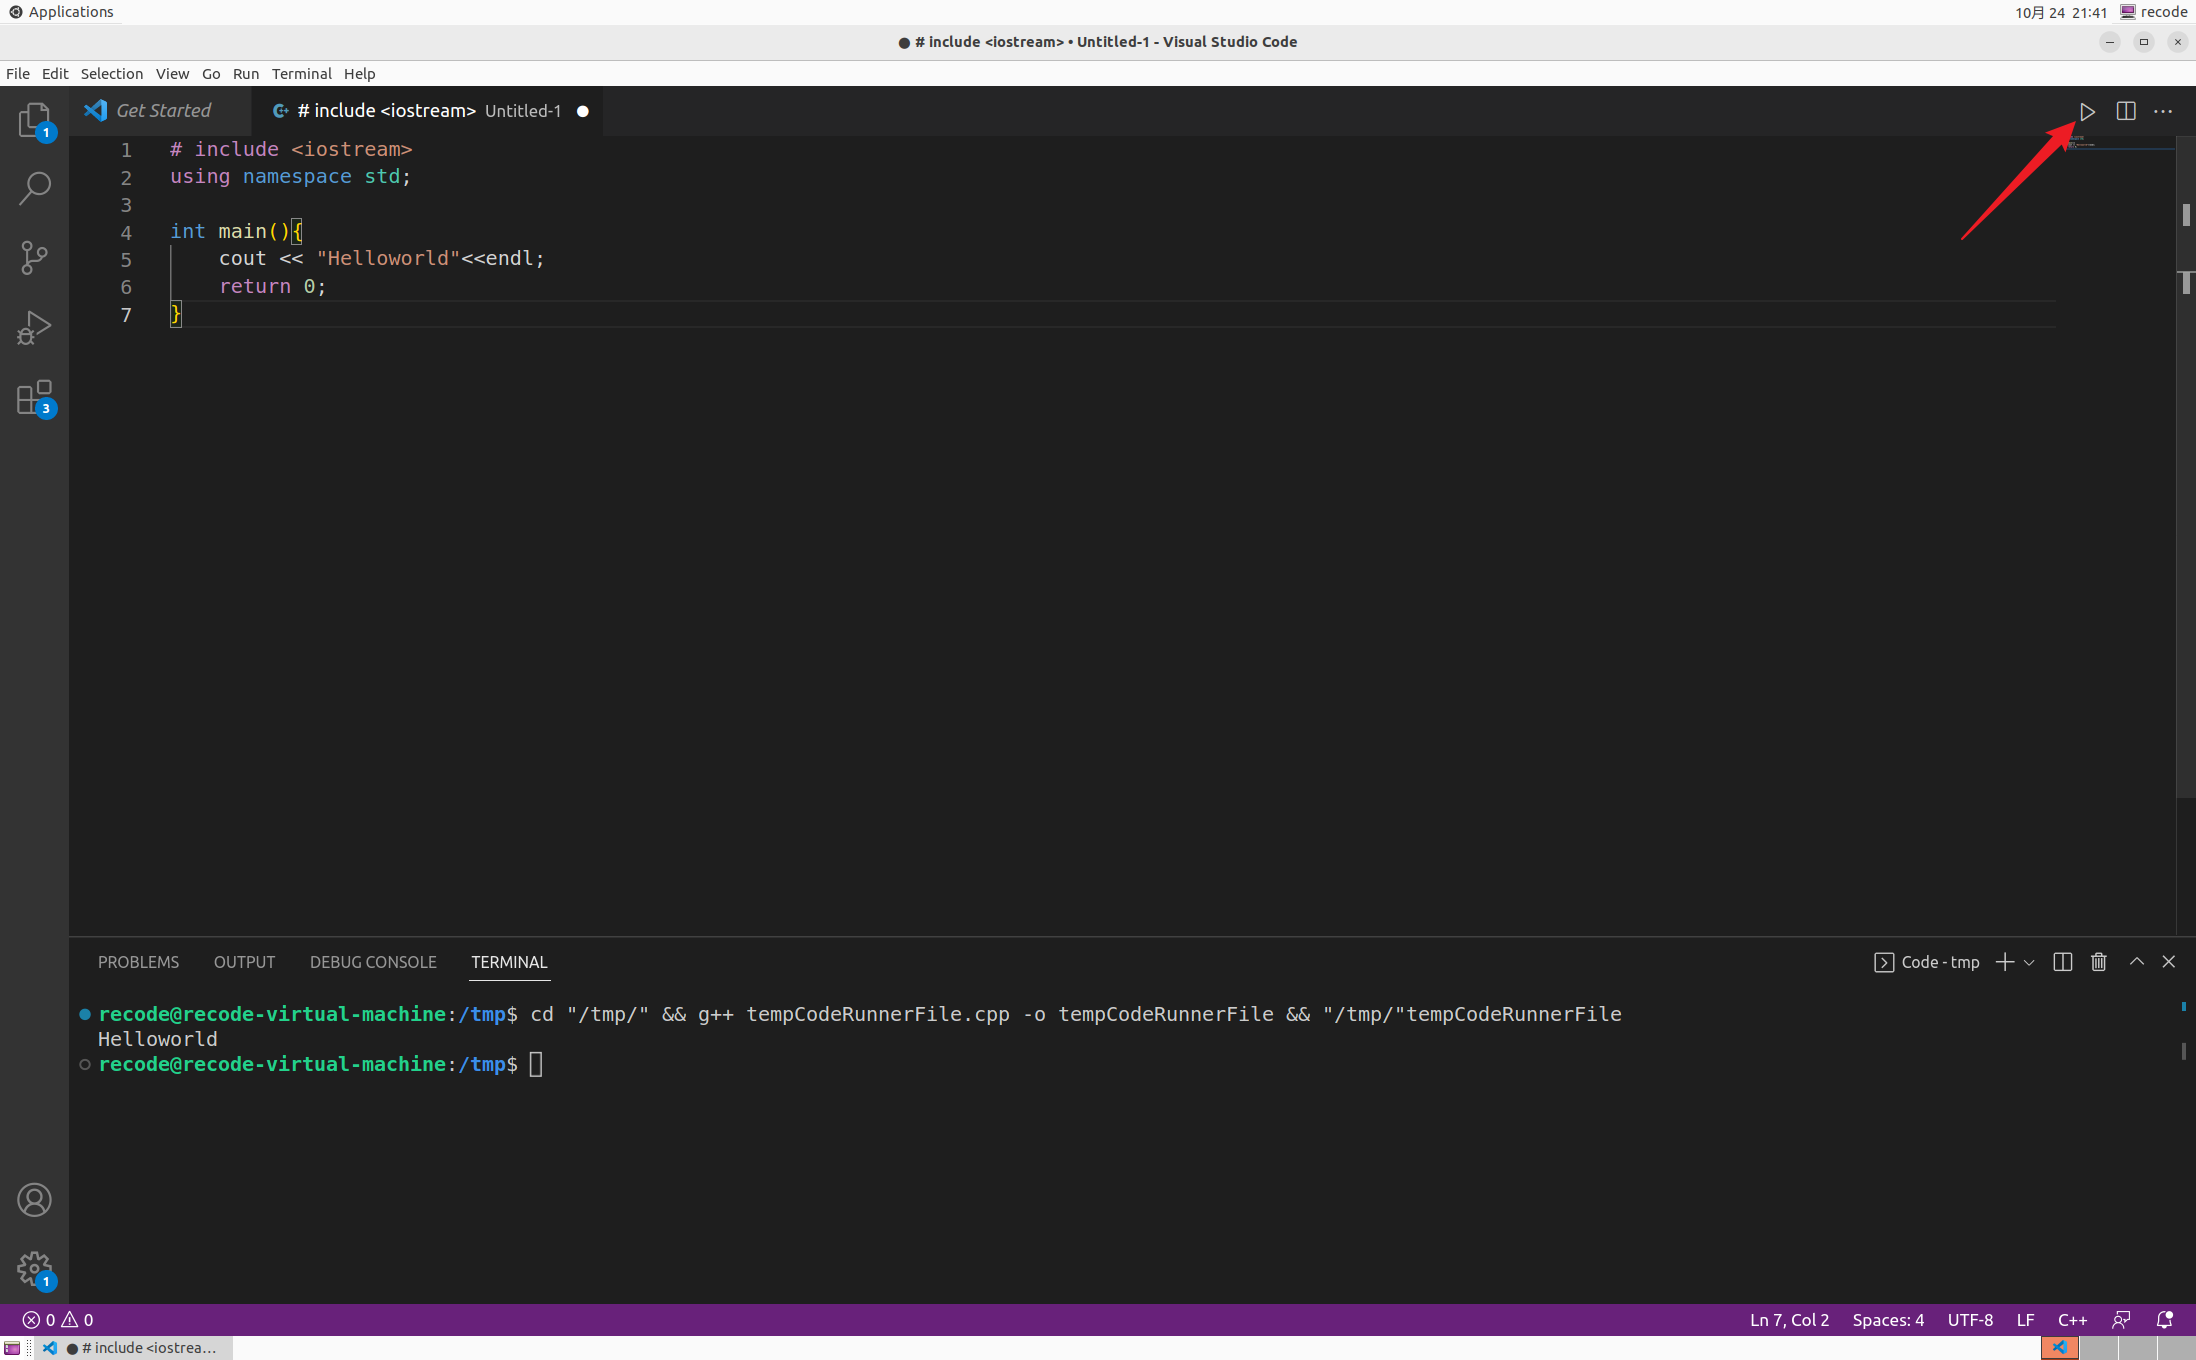The height and width of the screenshot is (1360, 2196).
Task: Split the editor to the right
Action: 2126,111
